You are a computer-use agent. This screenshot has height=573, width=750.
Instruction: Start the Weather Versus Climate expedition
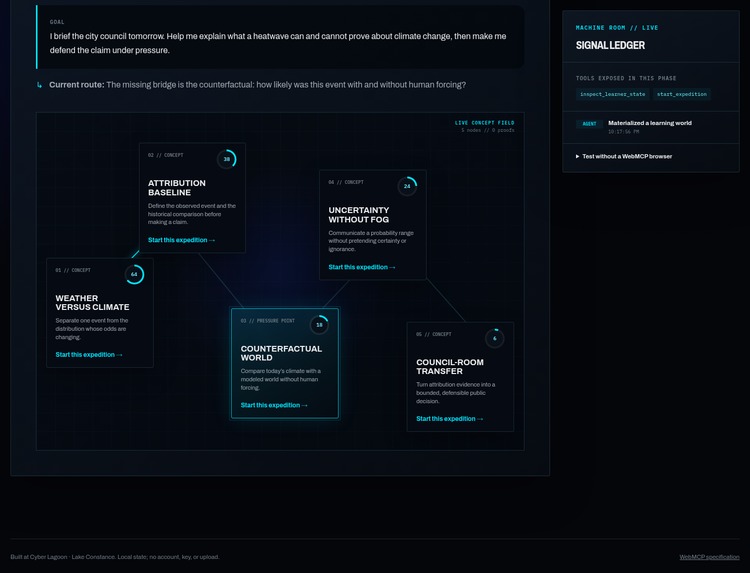[89, 355]
